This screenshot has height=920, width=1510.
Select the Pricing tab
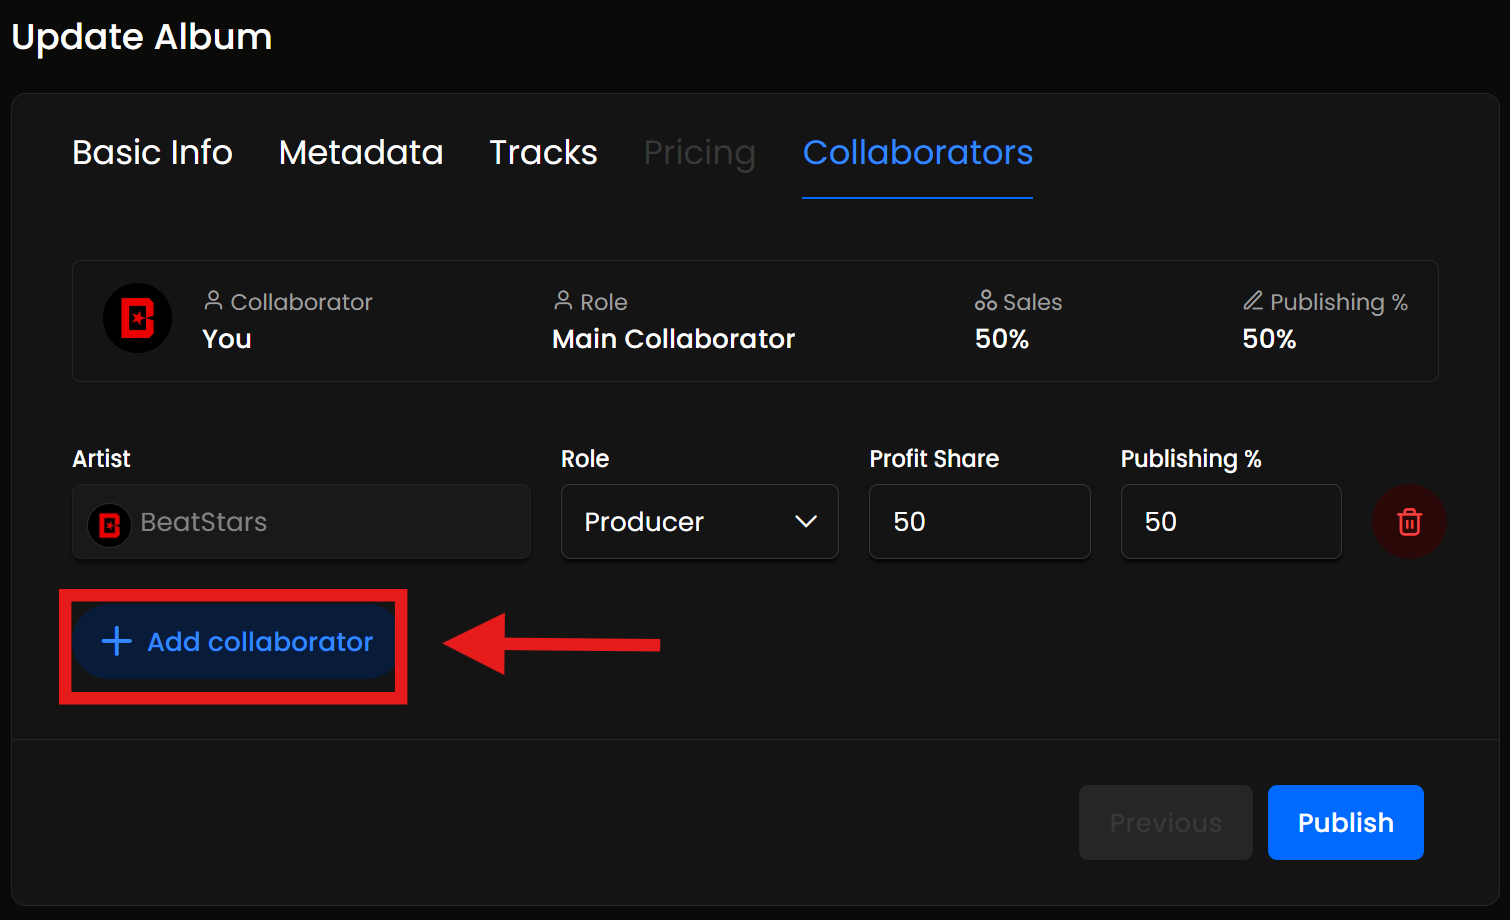coord(699,153)
